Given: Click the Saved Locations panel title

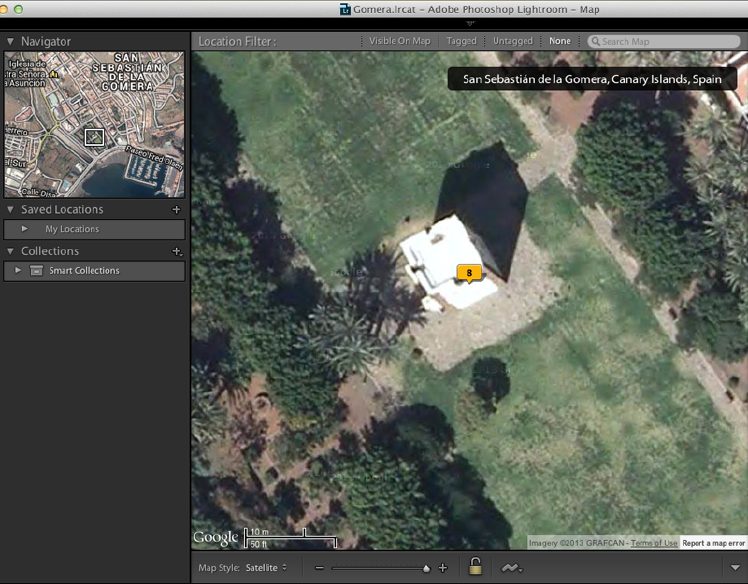Looking at the screenshot, I should [62, 209].
